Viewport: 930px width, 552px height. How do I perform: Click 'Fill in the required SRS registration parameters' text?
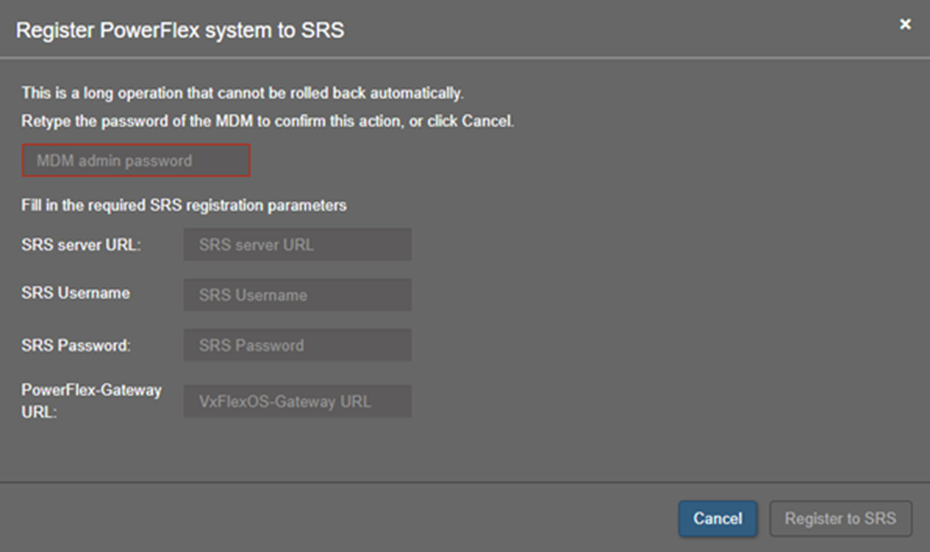pos(184,205)
